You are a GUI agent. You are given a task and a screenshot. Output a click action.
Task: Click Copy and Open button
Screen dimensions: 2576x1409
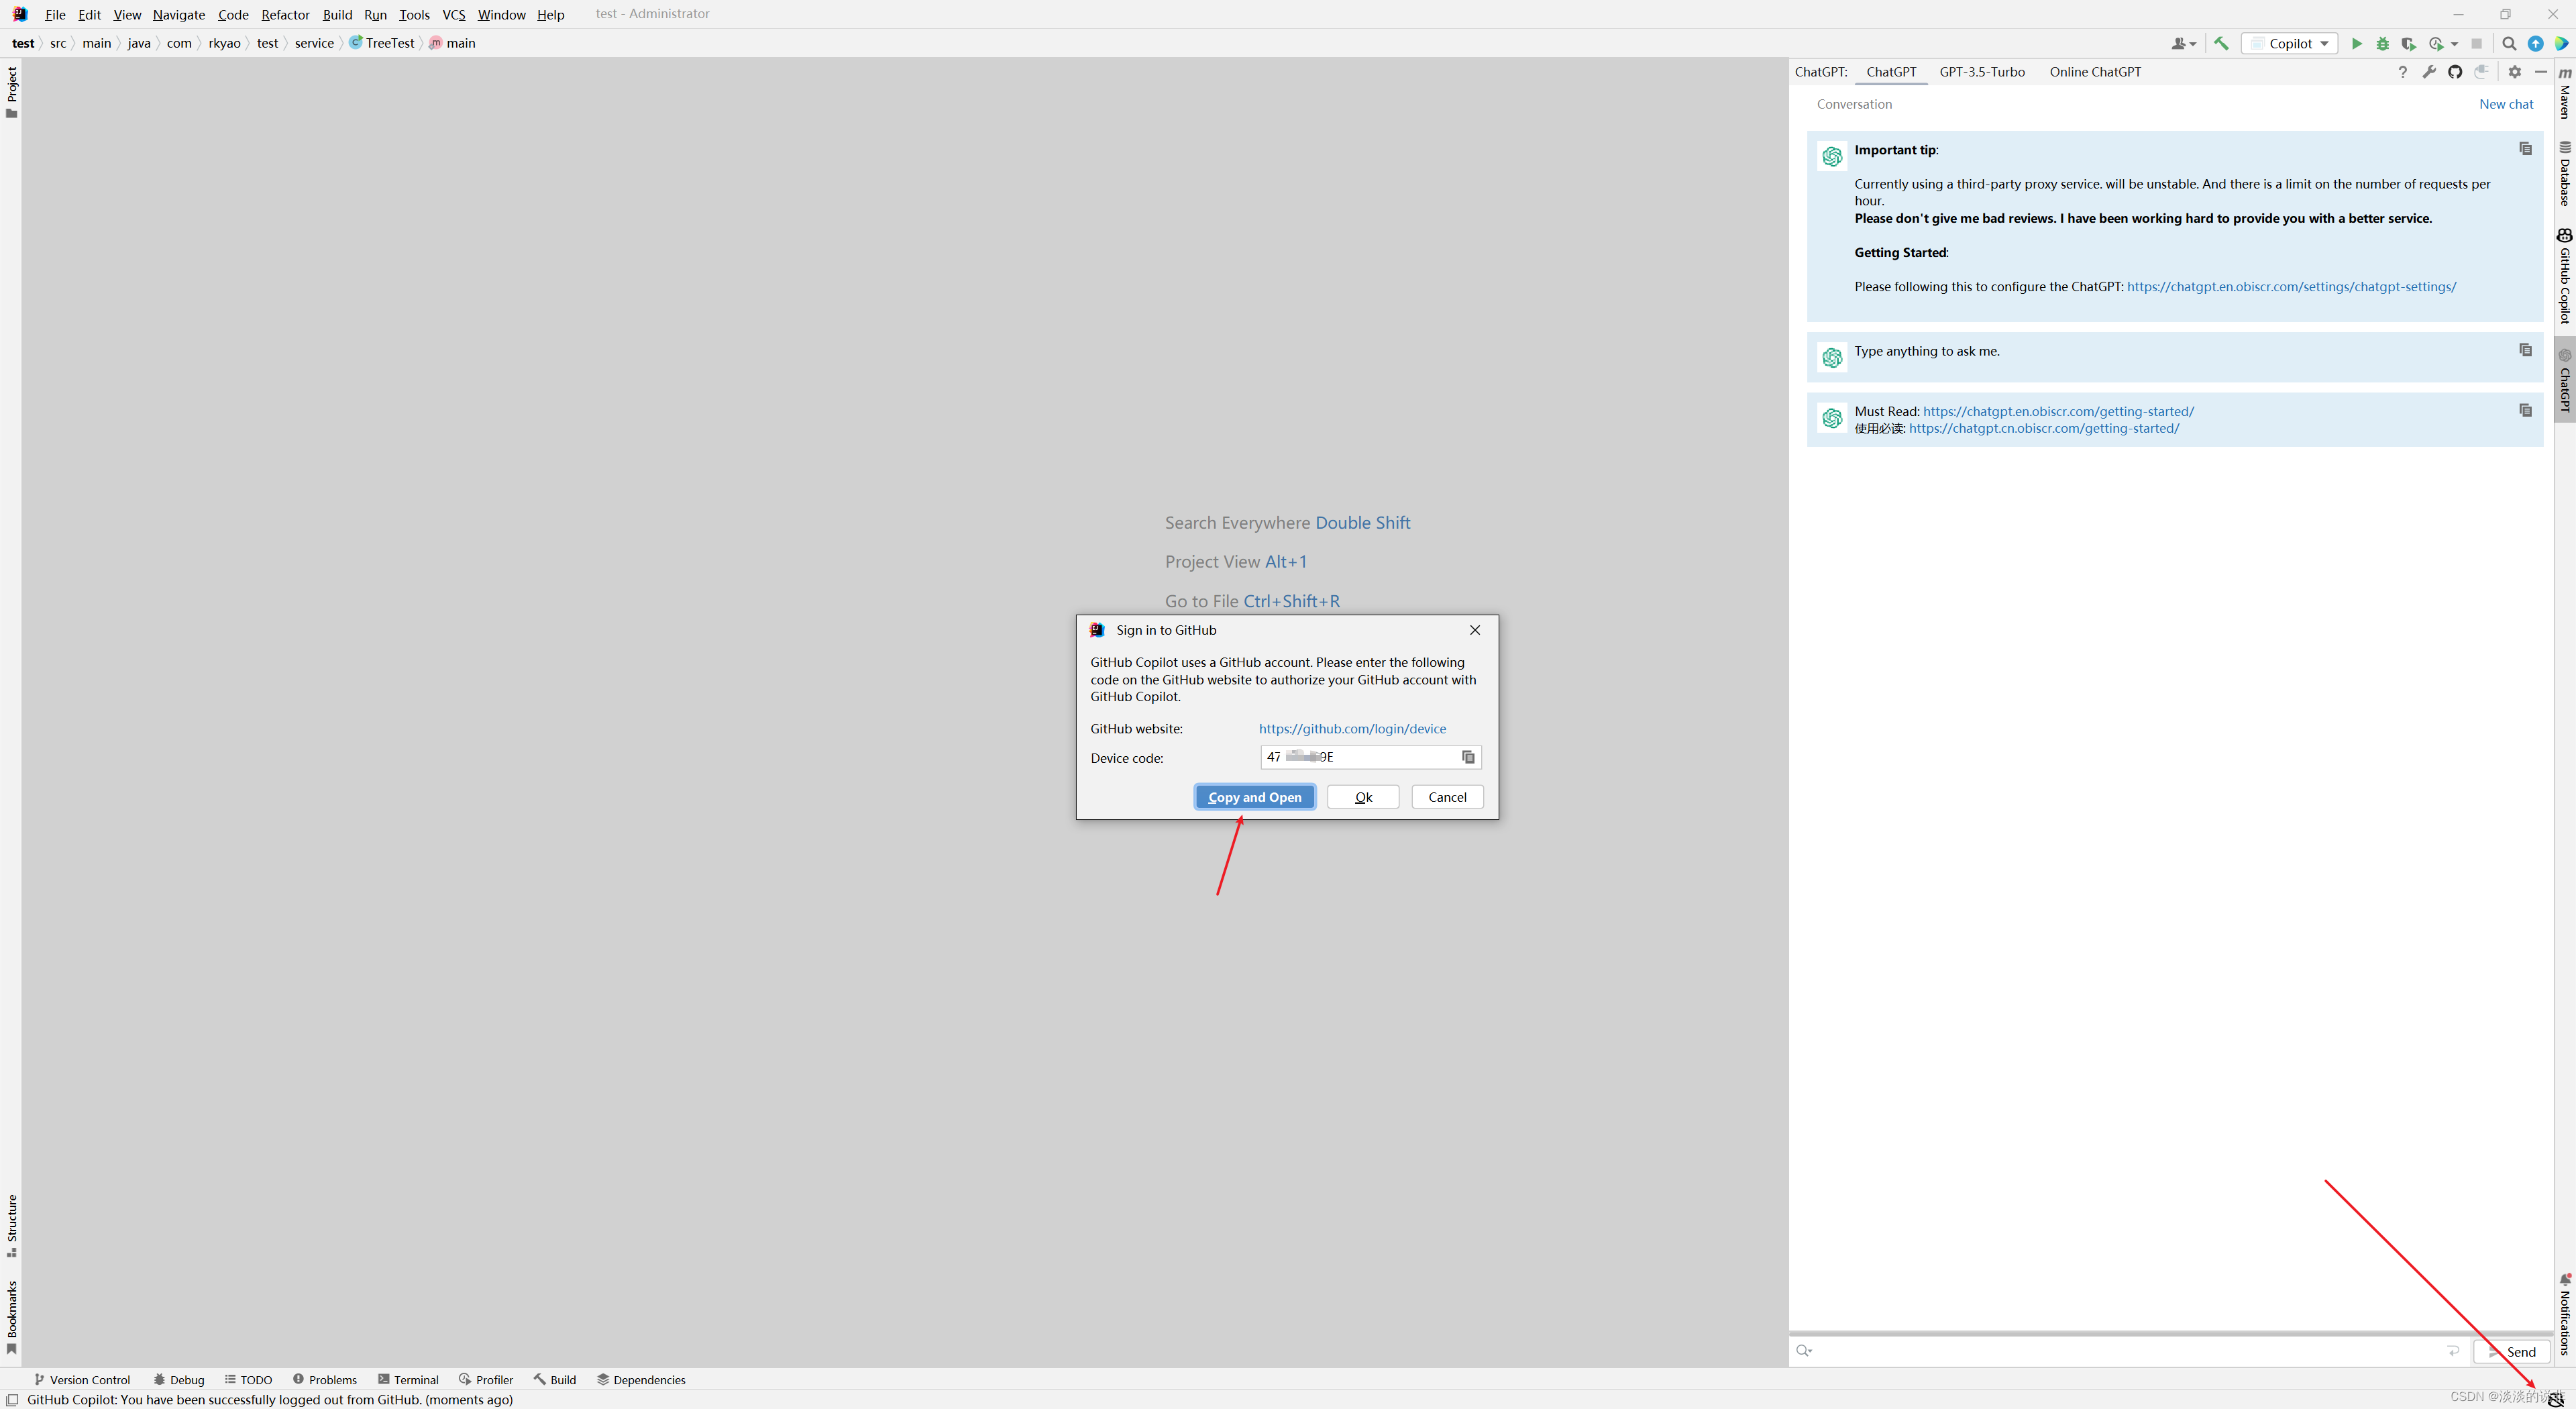[x=1255, y=797]
